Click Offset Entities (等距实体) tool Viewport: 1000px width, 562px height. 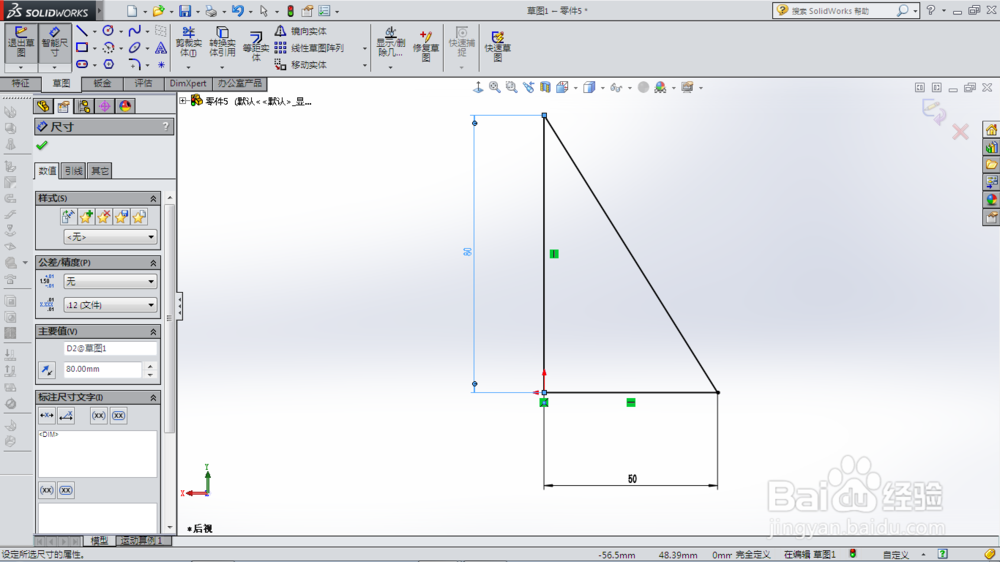coord(256,46)
